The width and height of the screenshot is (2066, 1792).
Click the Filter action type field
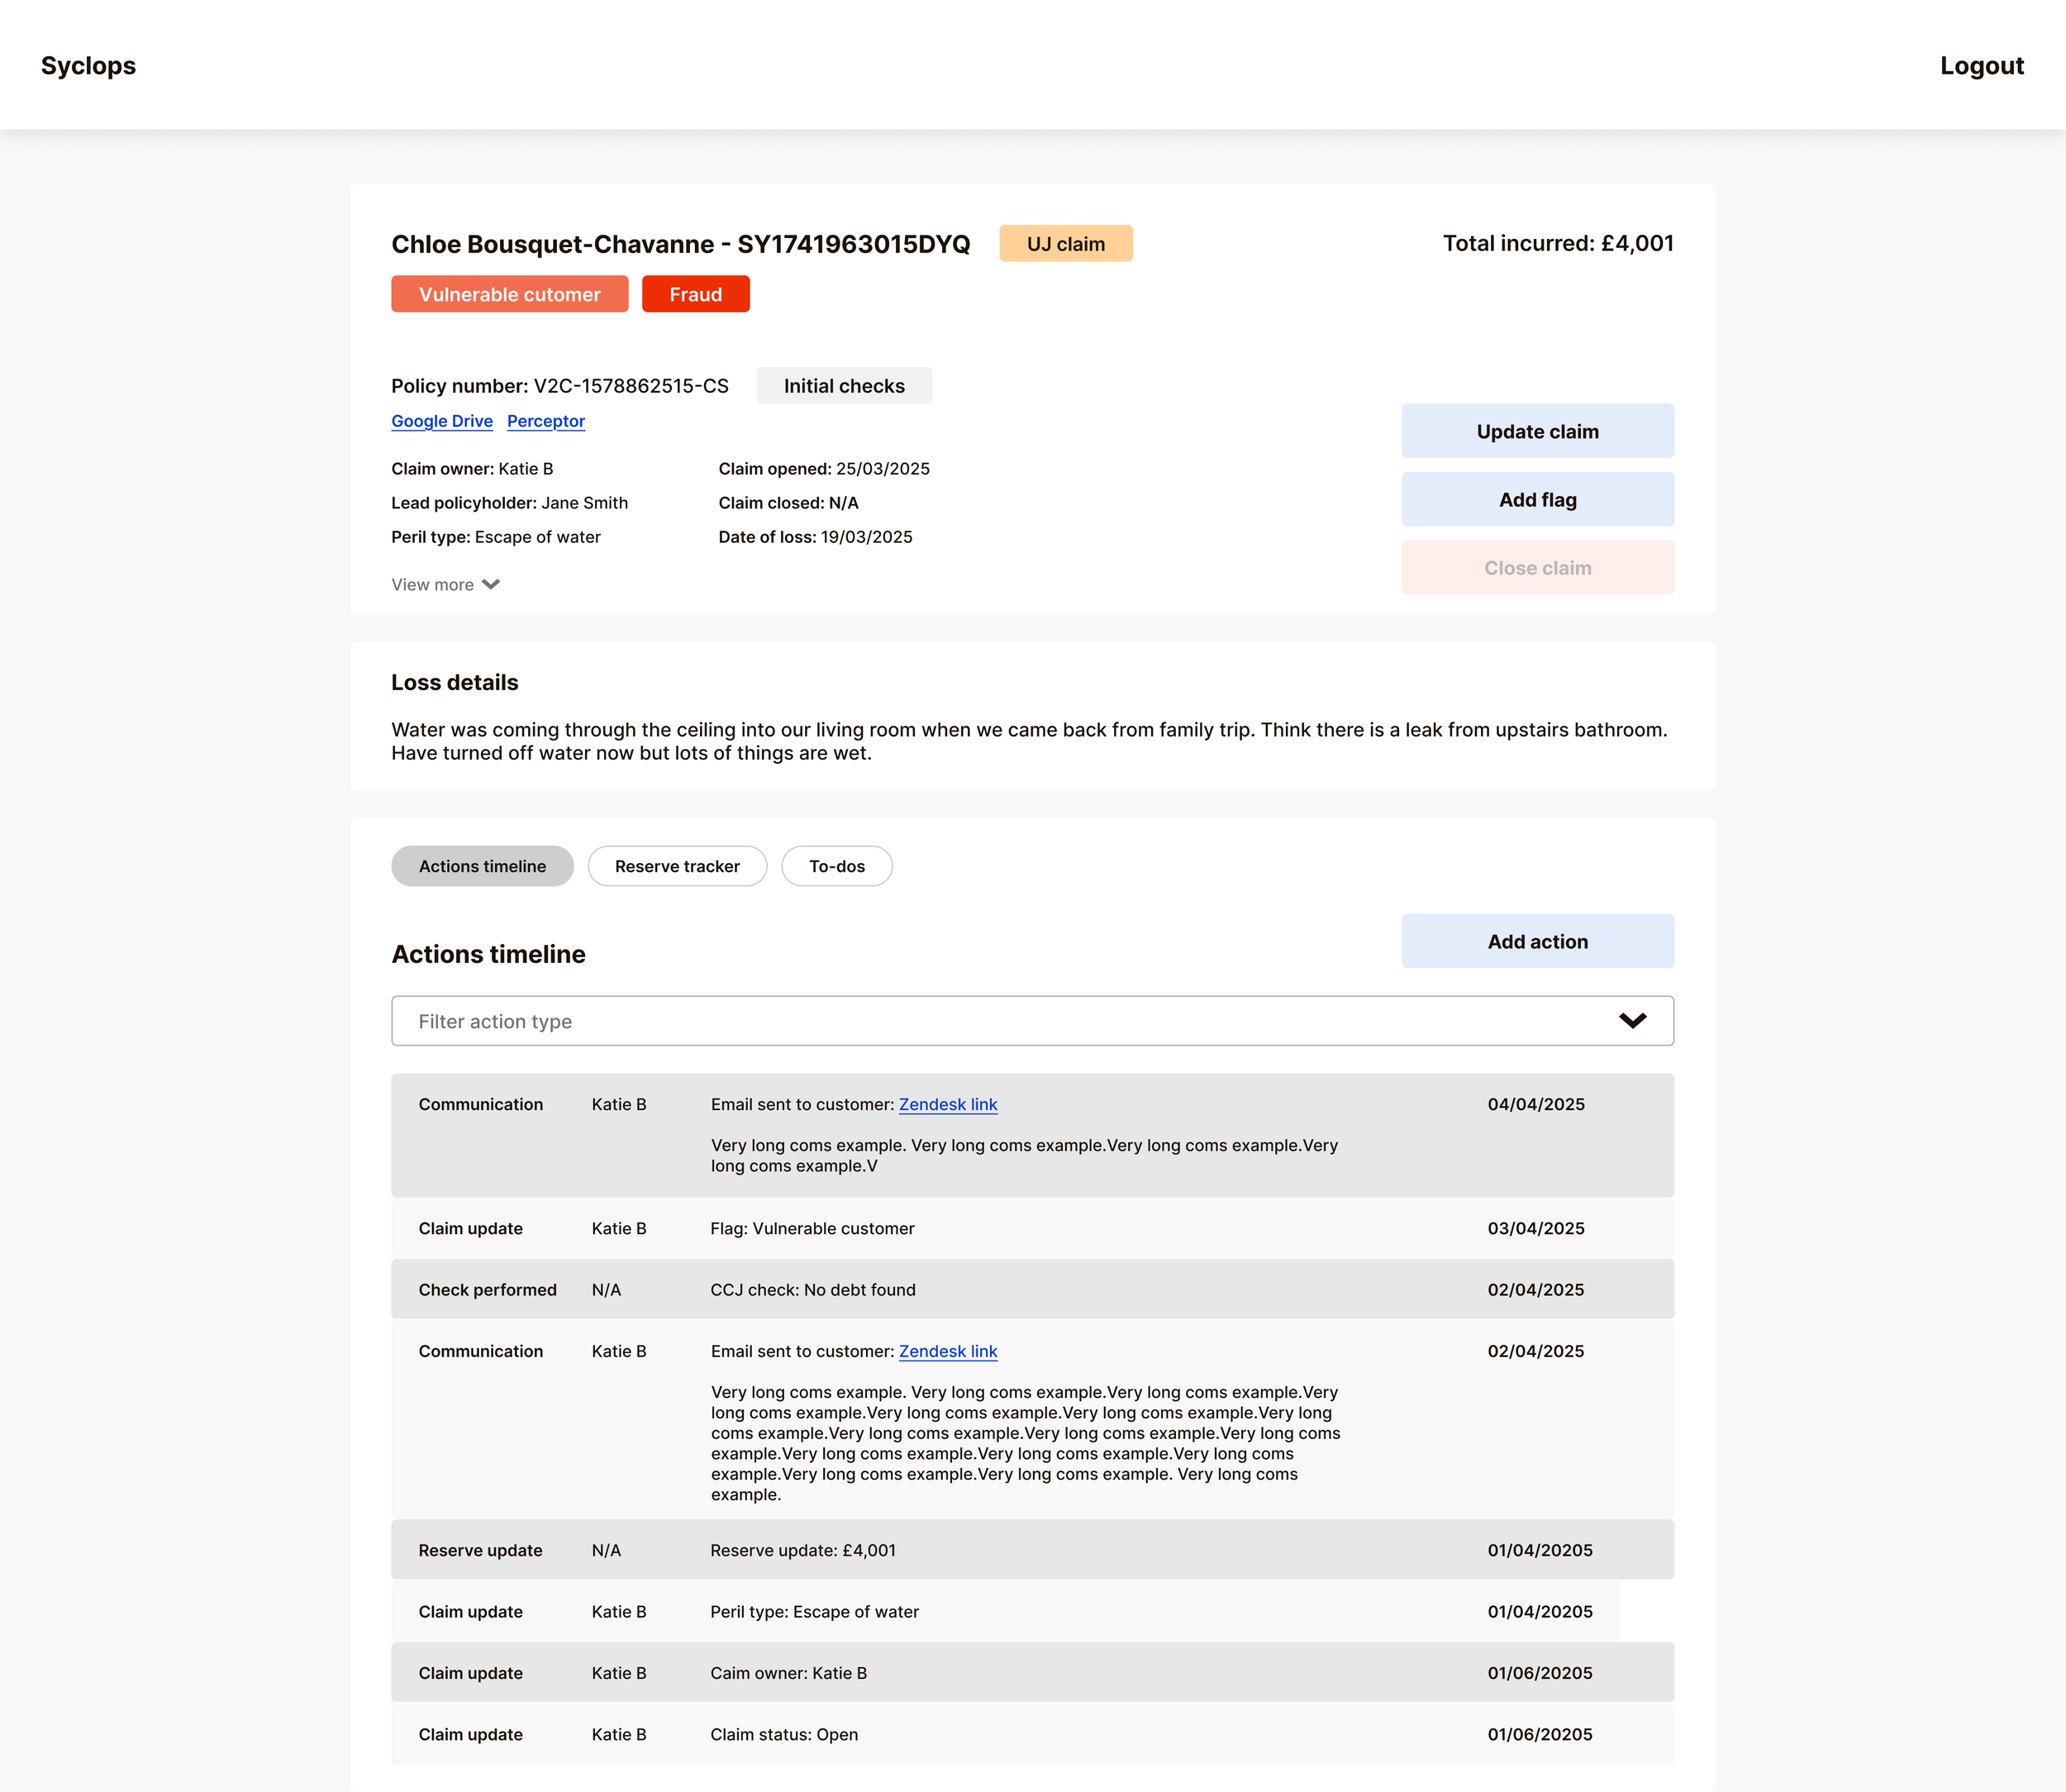point(1000,1021)
